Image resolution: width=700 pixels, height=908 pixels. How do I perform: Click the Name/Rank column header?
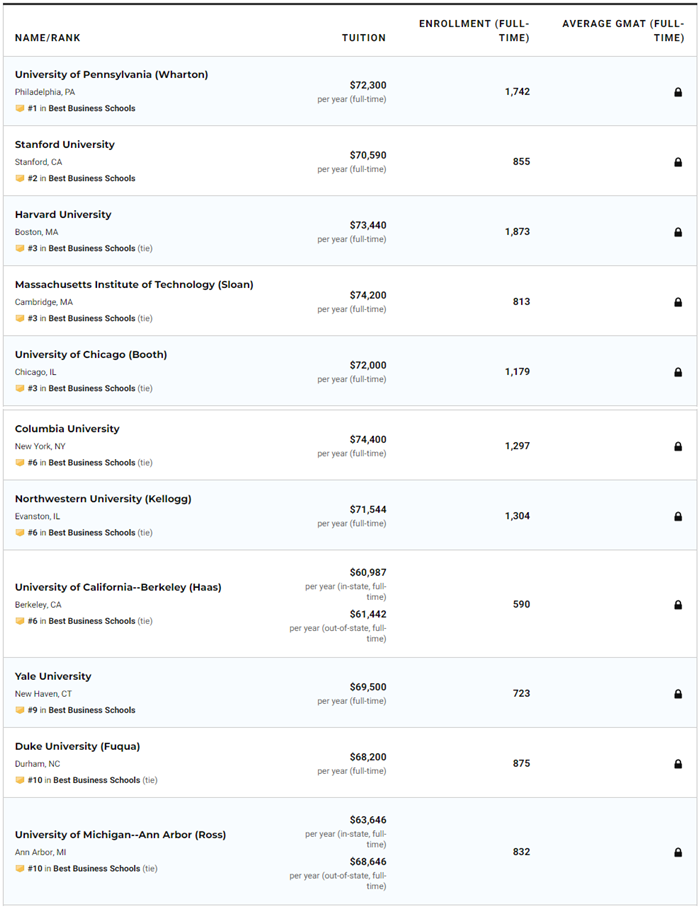coord(48,38)
